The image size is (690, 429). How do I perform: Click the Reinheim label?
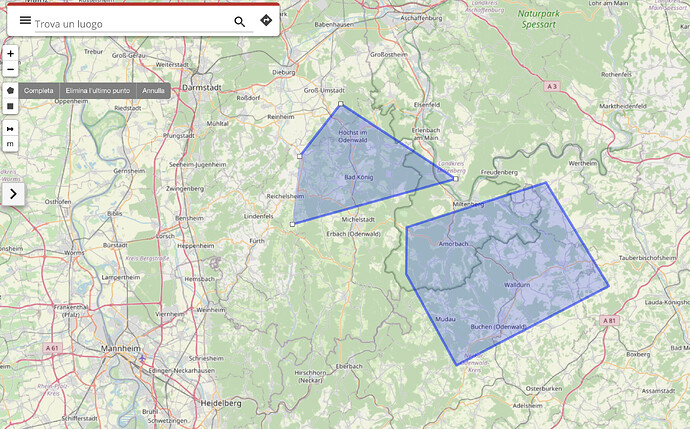click(281, 117)
